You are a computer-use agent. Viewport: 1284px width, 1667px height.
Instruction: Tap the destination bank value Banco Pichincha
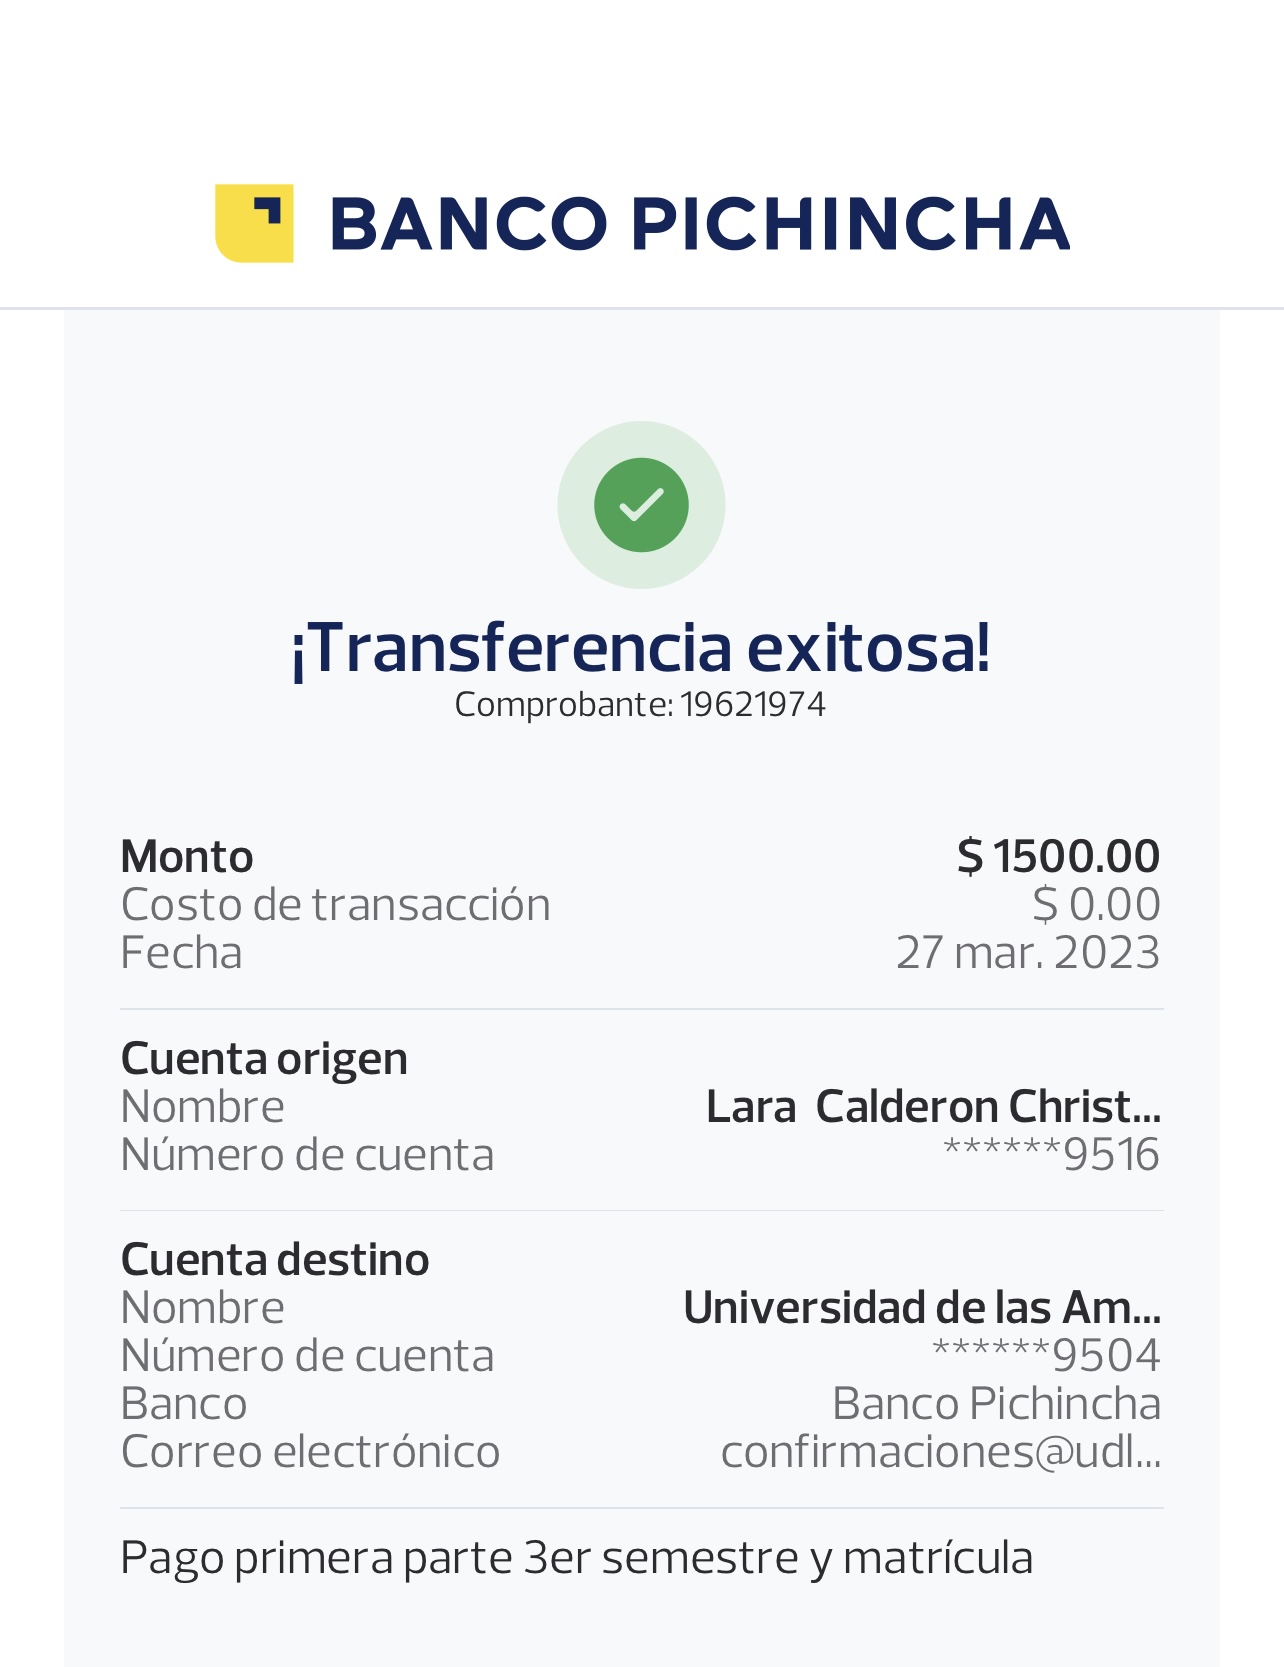tap(996, 1404)
